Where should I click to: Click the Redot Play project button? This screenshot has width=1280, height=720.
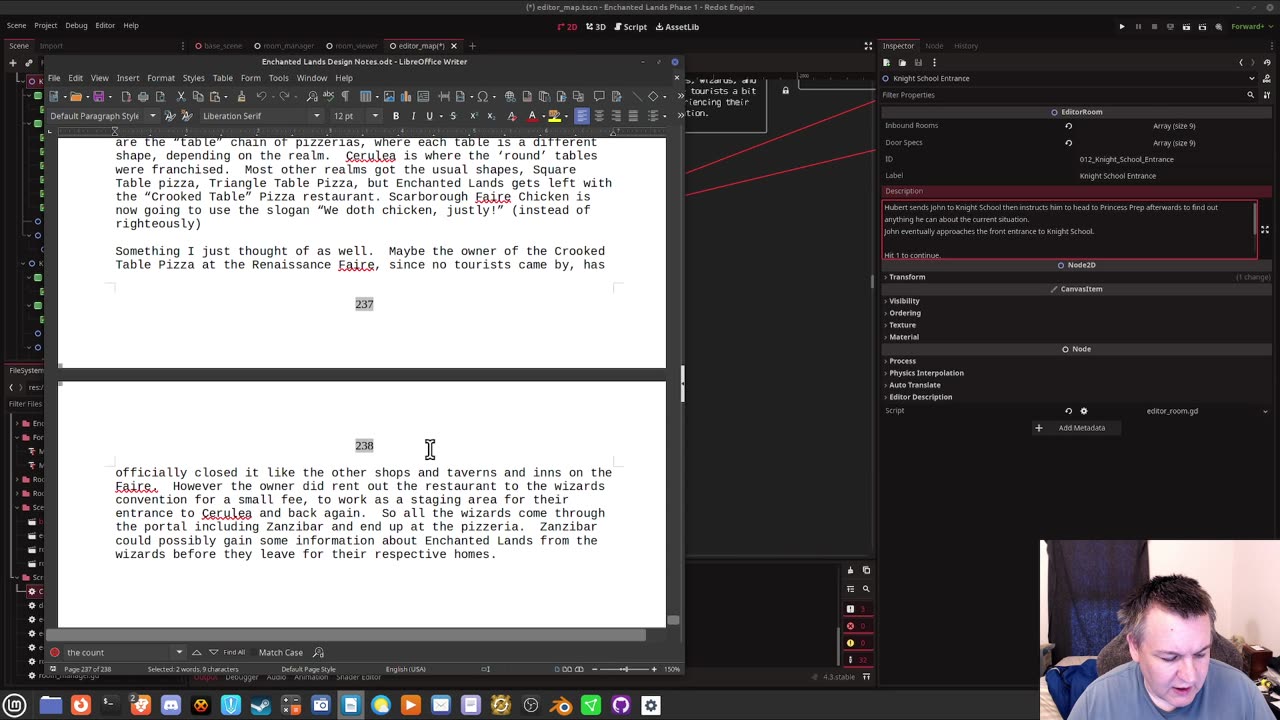point(1122,27)
